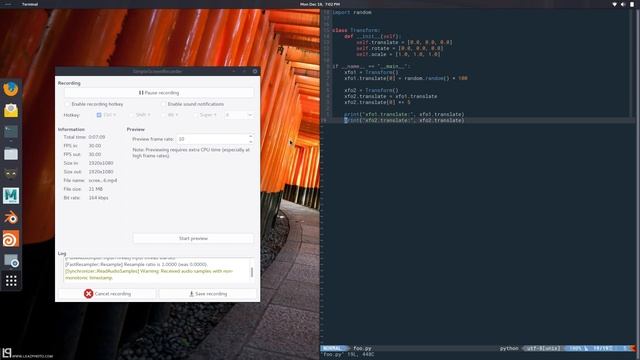Increase the preview frame rate stepper

pos(251,136)
